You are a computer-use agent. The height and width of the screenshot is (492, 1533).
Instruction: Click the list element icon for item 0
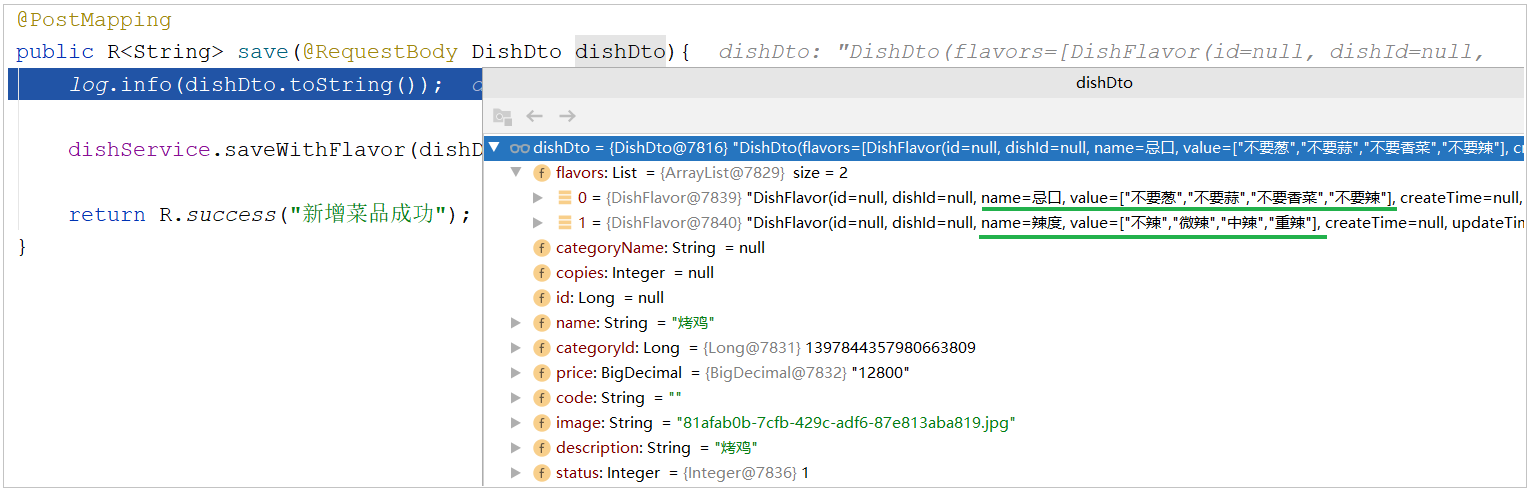tap(565, 198)
